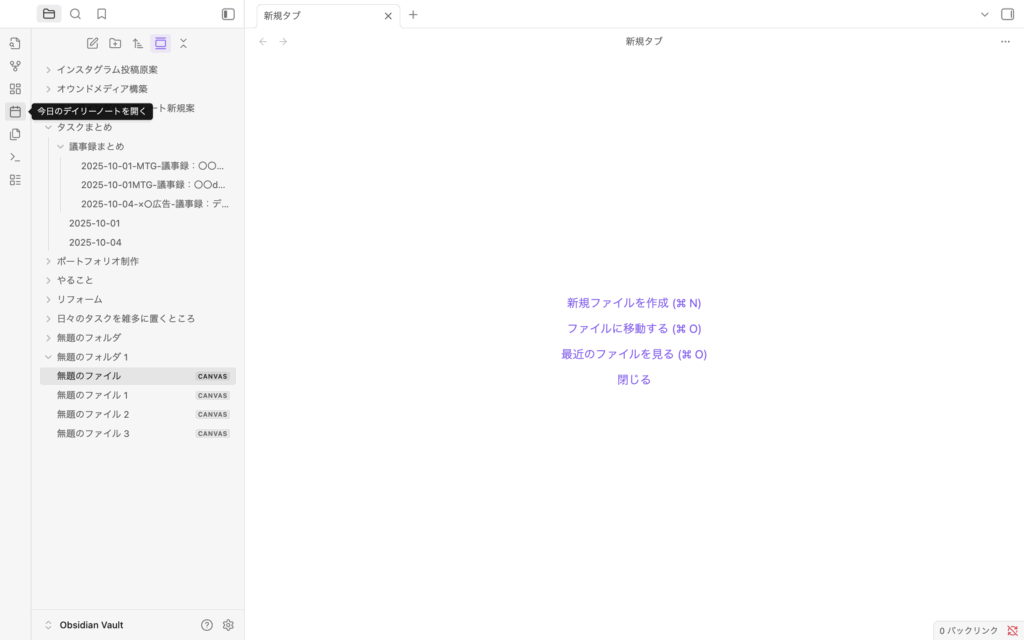Open the graph view from ribbon
Image resolution: width=1024 pixels, height=640 pixels.
(x=15, y=66)
